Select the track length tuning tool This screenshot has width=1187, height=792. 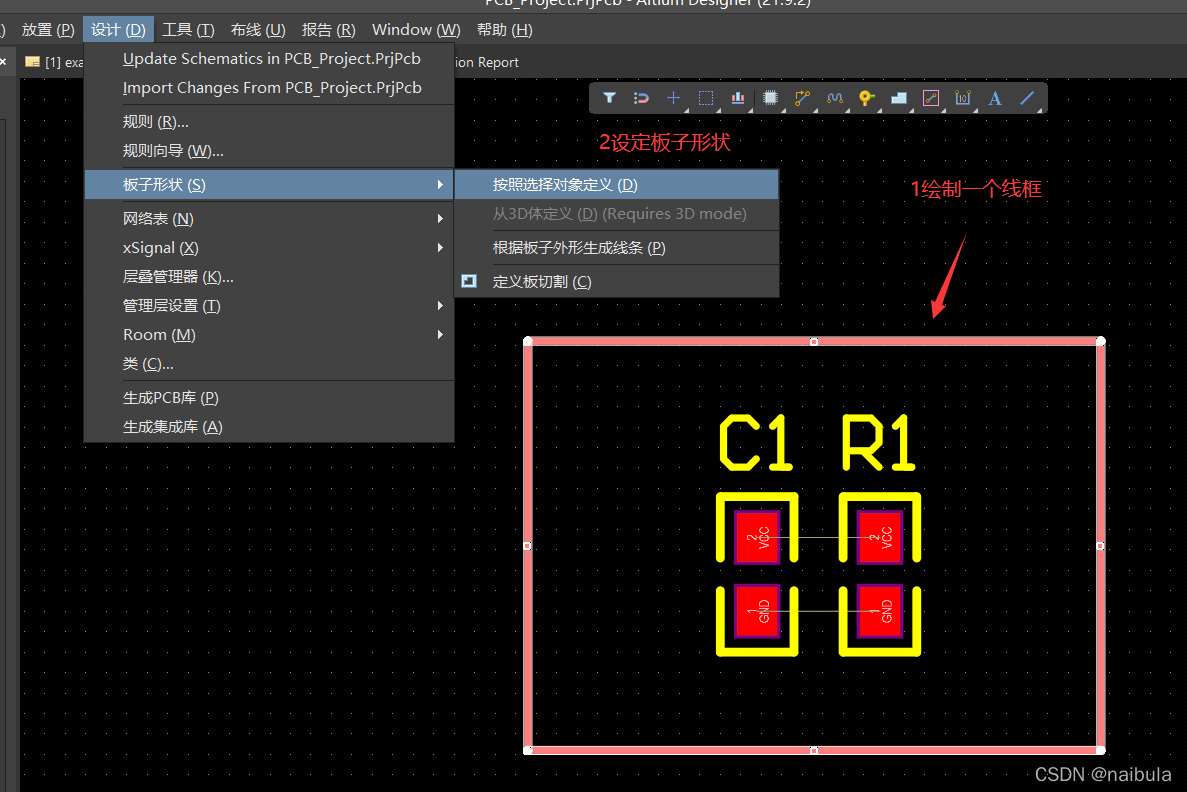point(835,98)
